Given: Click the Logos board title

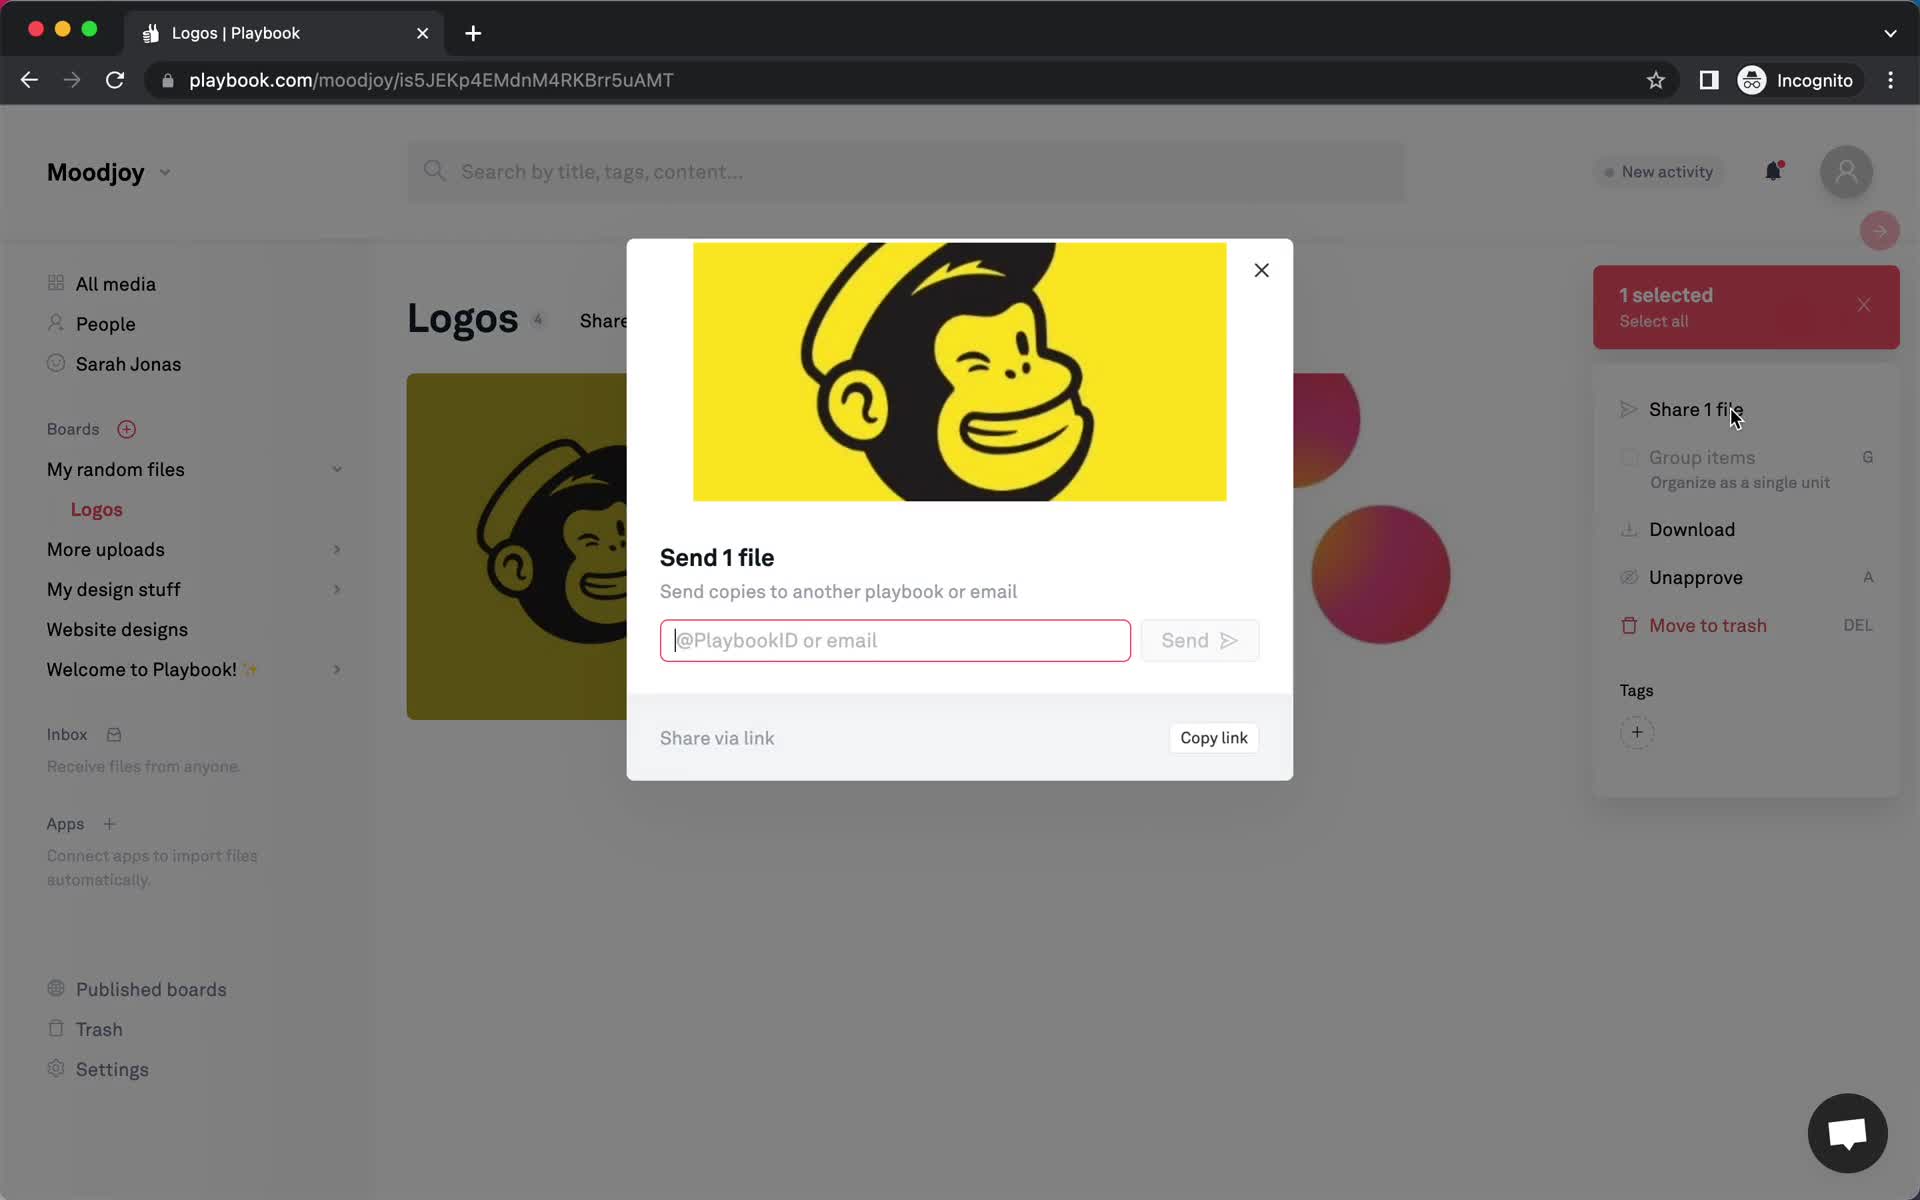Looking at the screenshot, I should [462, 318].
